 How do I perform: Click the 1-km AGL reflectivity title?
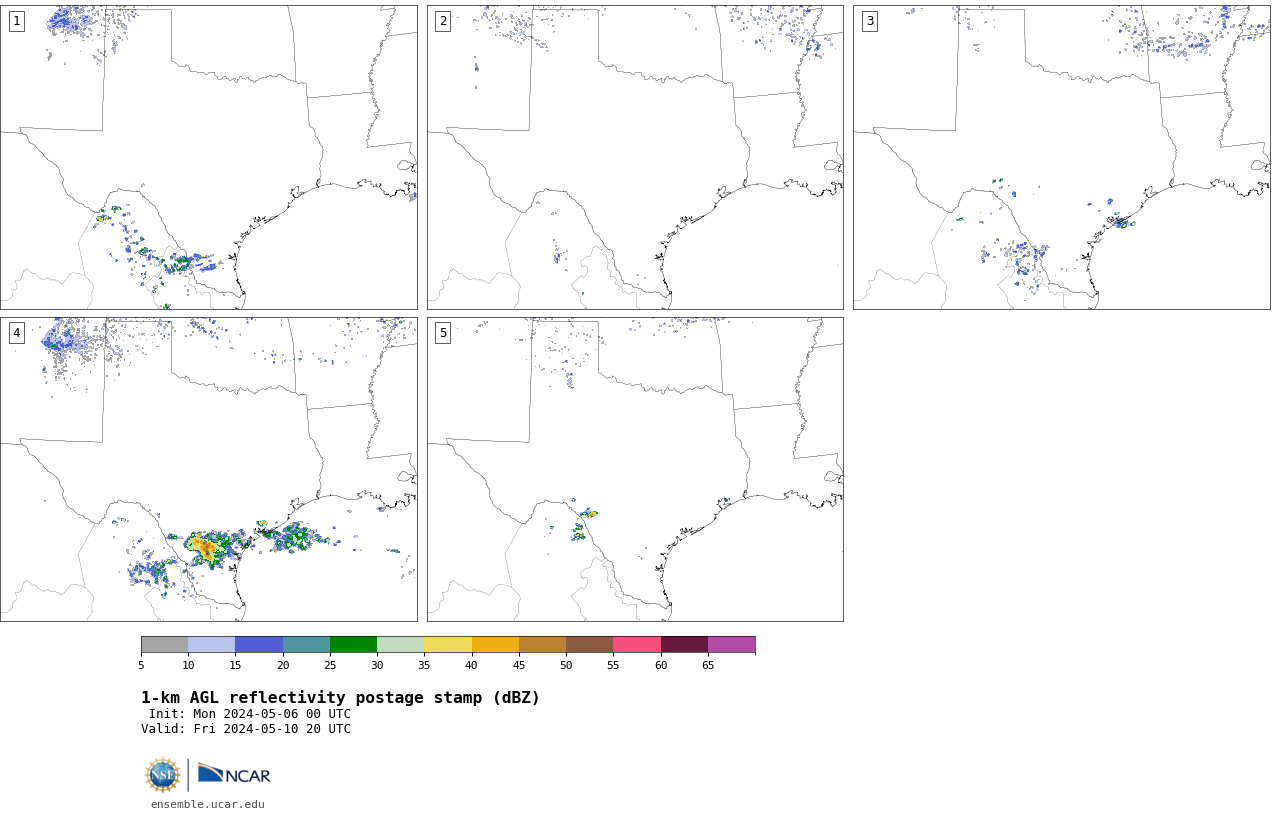[x=340, y=698]
